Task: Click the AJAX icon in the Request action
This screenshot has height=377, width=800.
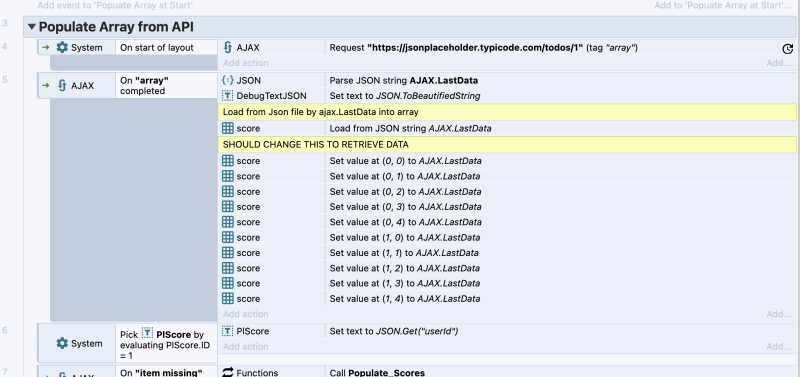Action: coord(228,47)
